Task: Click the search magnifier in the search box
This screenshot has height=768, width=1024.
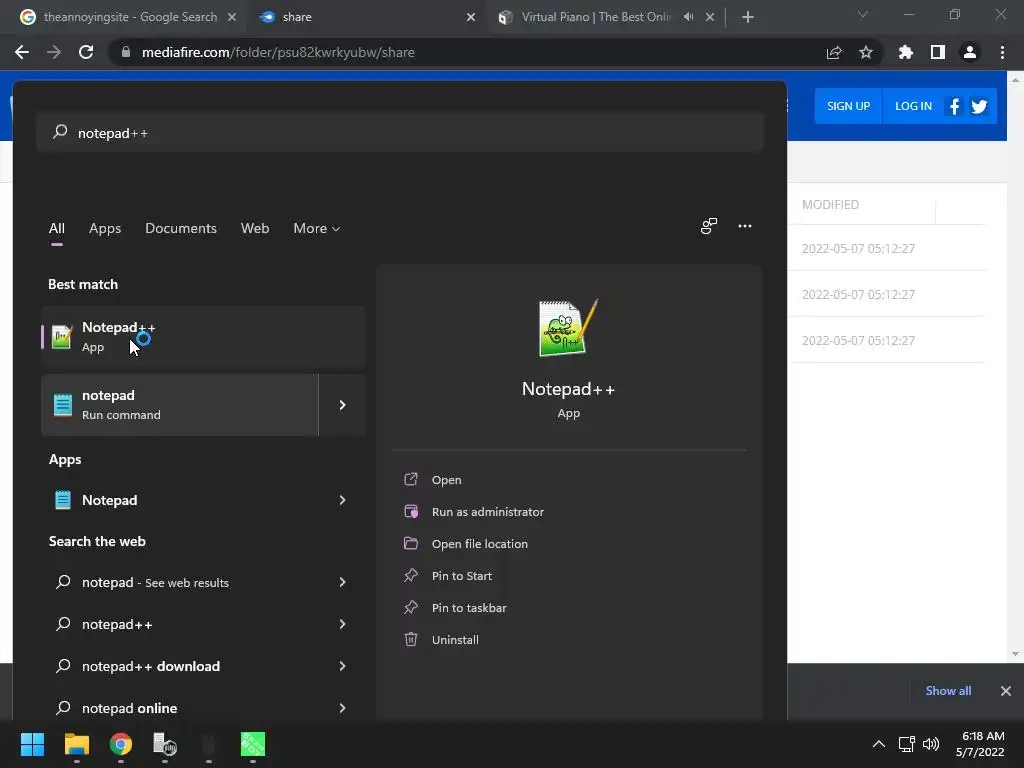Action: tap(60, 132)
